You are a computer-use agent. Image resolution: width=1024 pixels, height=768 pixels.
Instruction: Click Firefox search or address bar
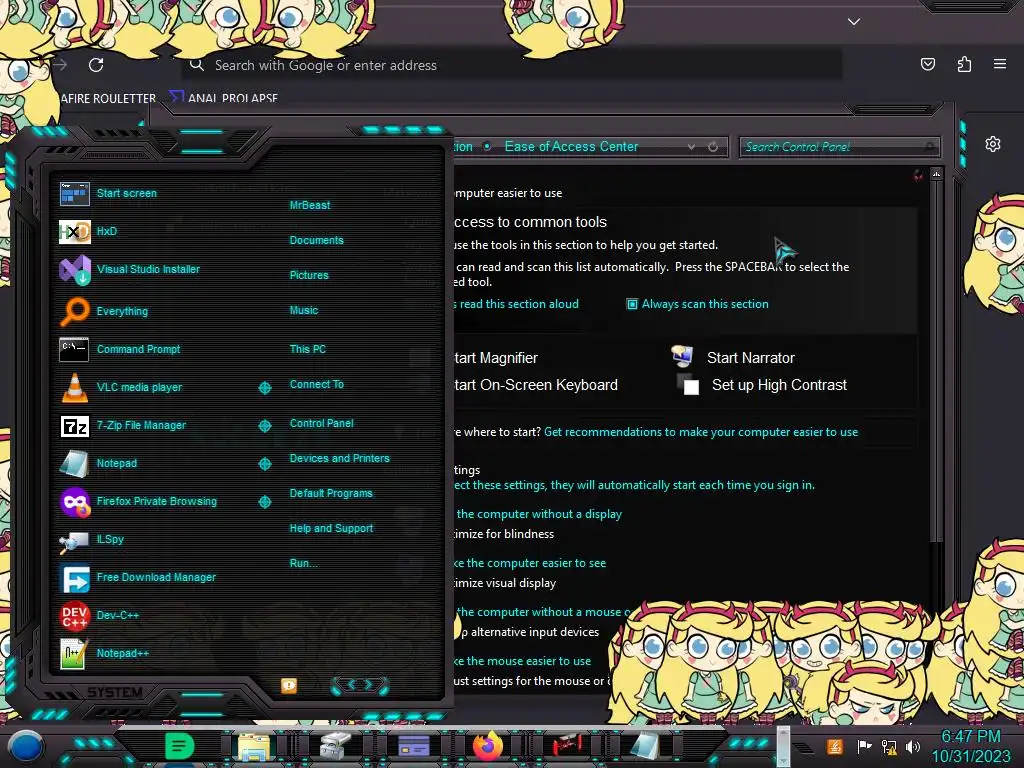coord(511,65)
